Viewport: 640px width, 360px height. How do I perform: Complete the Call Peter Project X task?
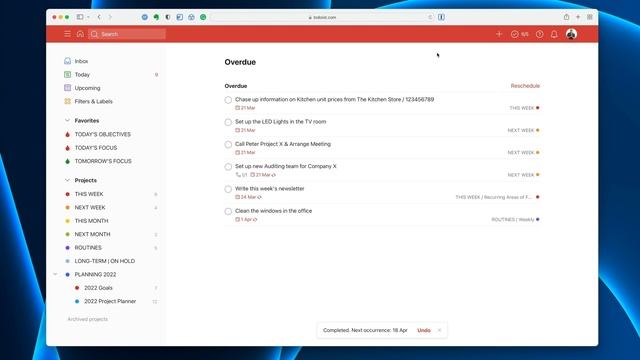coord(228,144)
